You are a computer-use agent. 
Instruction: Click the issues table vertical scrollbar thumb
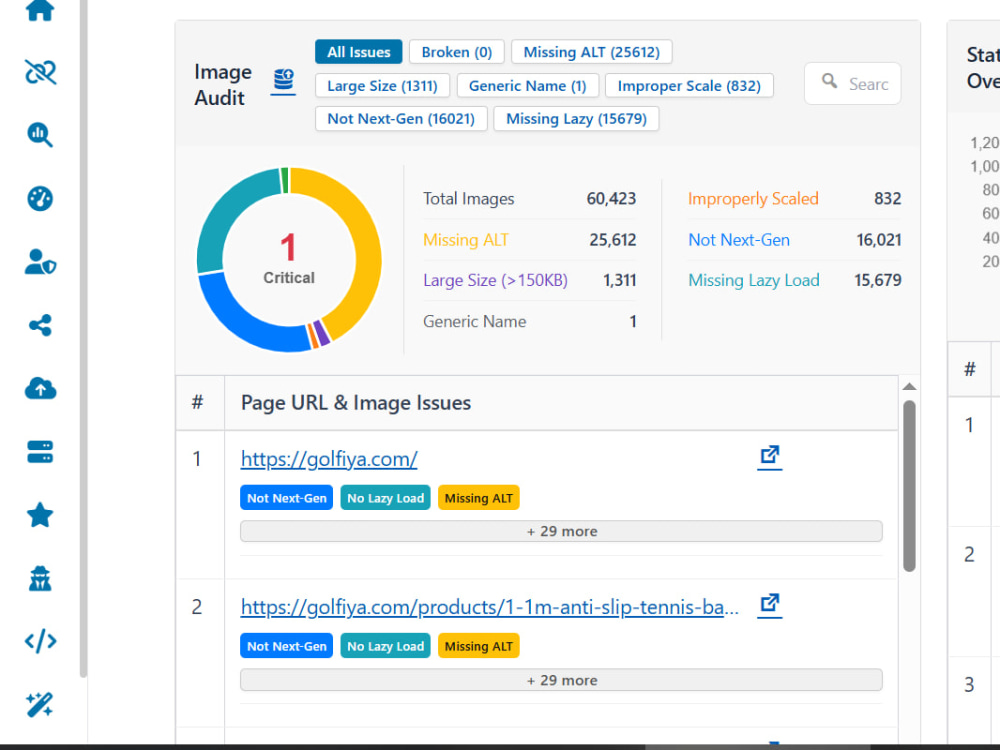pos(909,485)
